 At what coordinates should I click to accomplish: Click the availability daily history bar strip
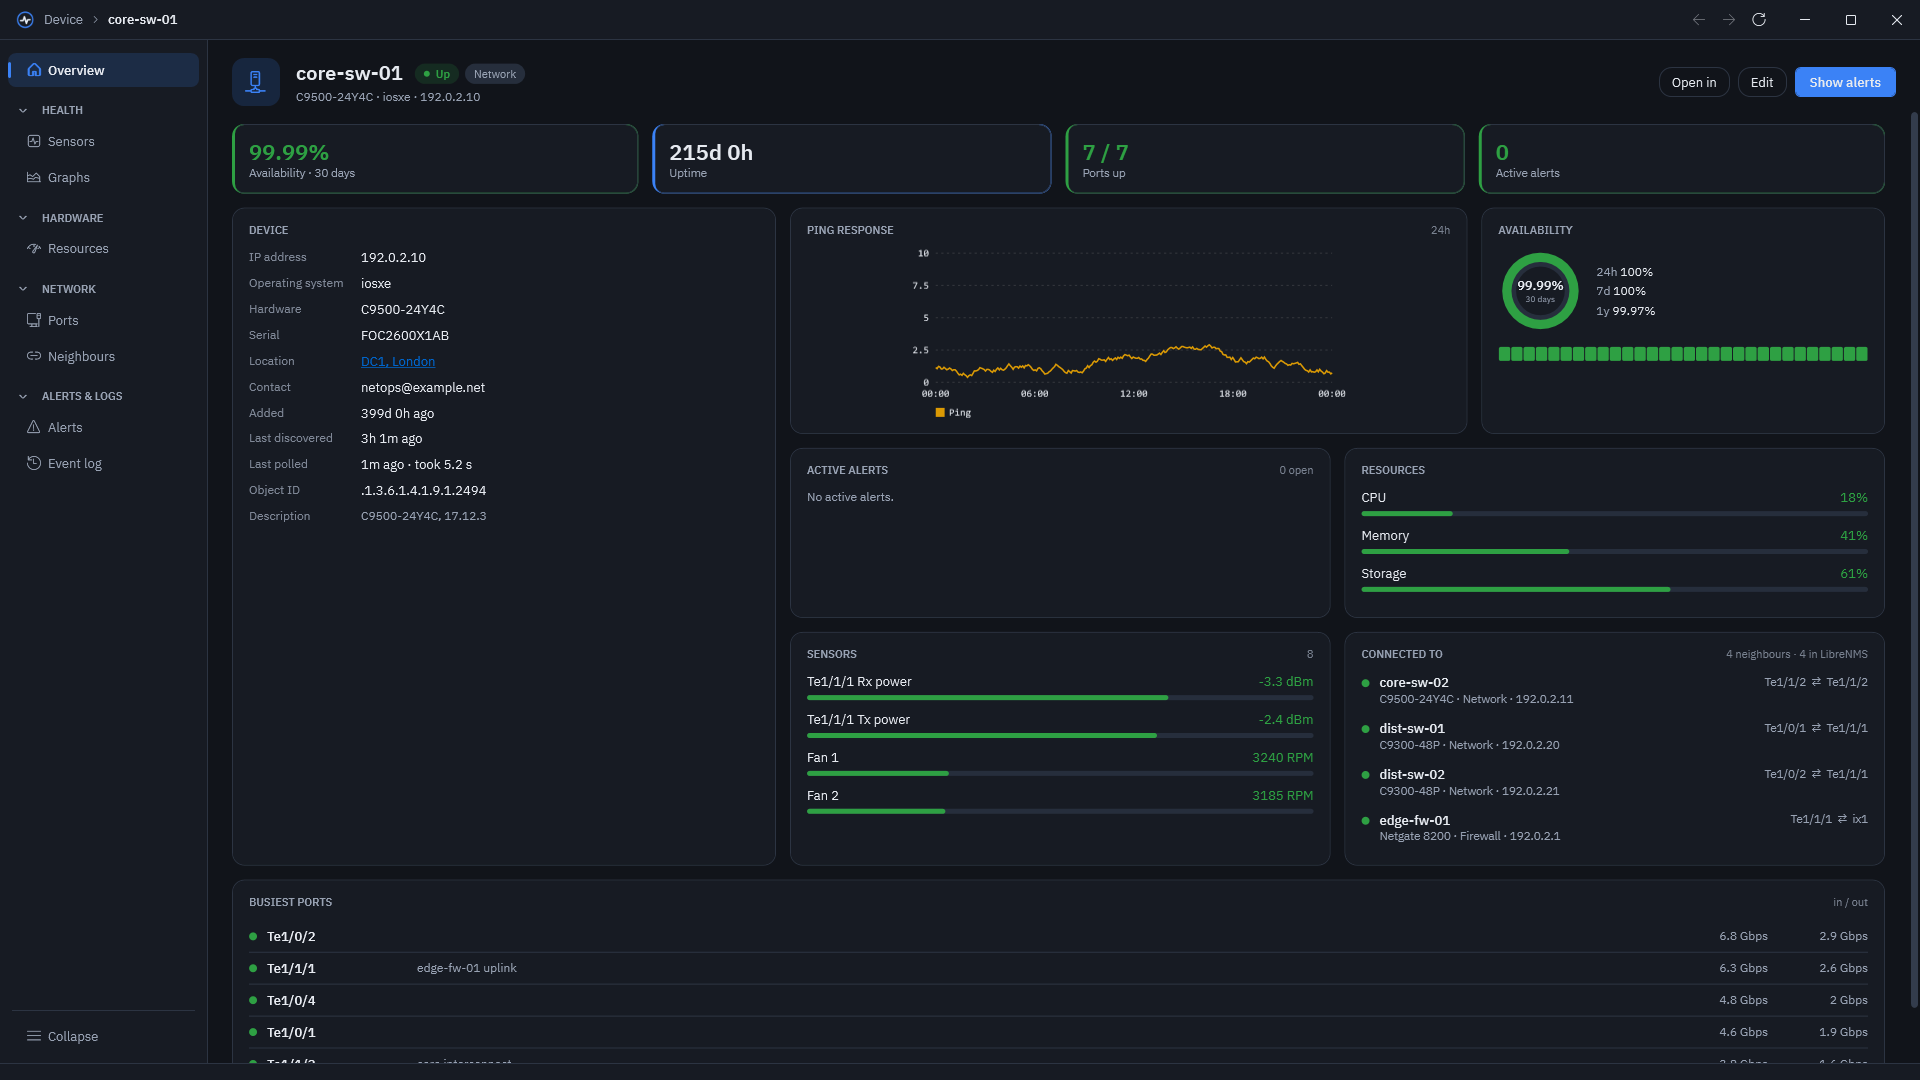[x=1683, y=354]
